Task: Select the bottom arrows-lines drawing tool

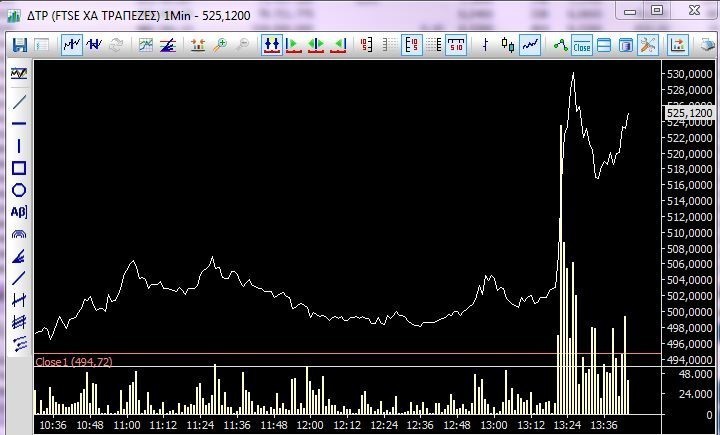Action: (x=19, y=344)
